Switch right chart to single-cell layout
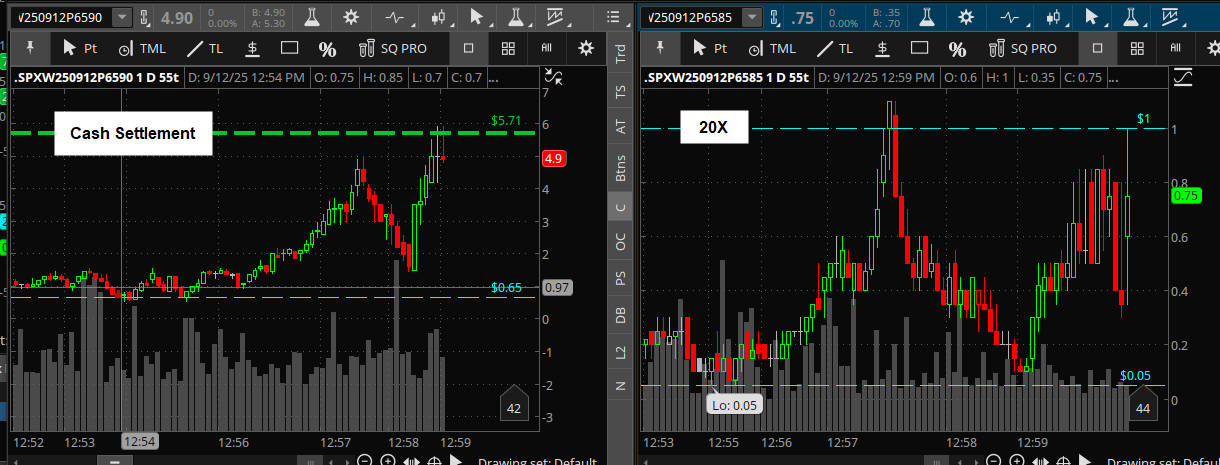 coord(1098,48)
